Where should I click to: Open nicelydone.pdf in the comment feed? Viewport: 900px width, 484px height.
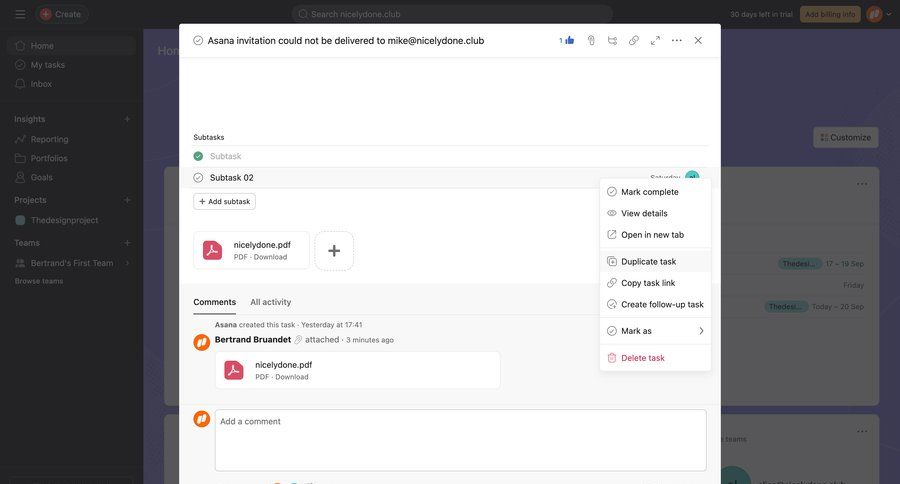(x=358, y=370)
